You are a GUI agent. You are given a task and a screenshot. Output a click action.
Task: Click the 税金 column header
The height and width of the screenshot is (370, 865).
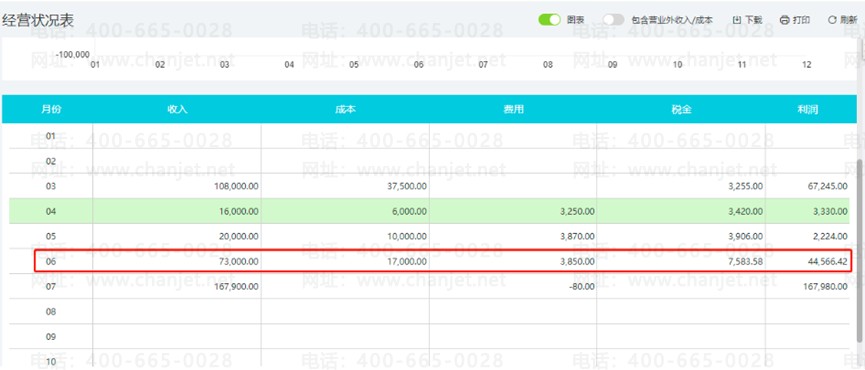[681, 109]
